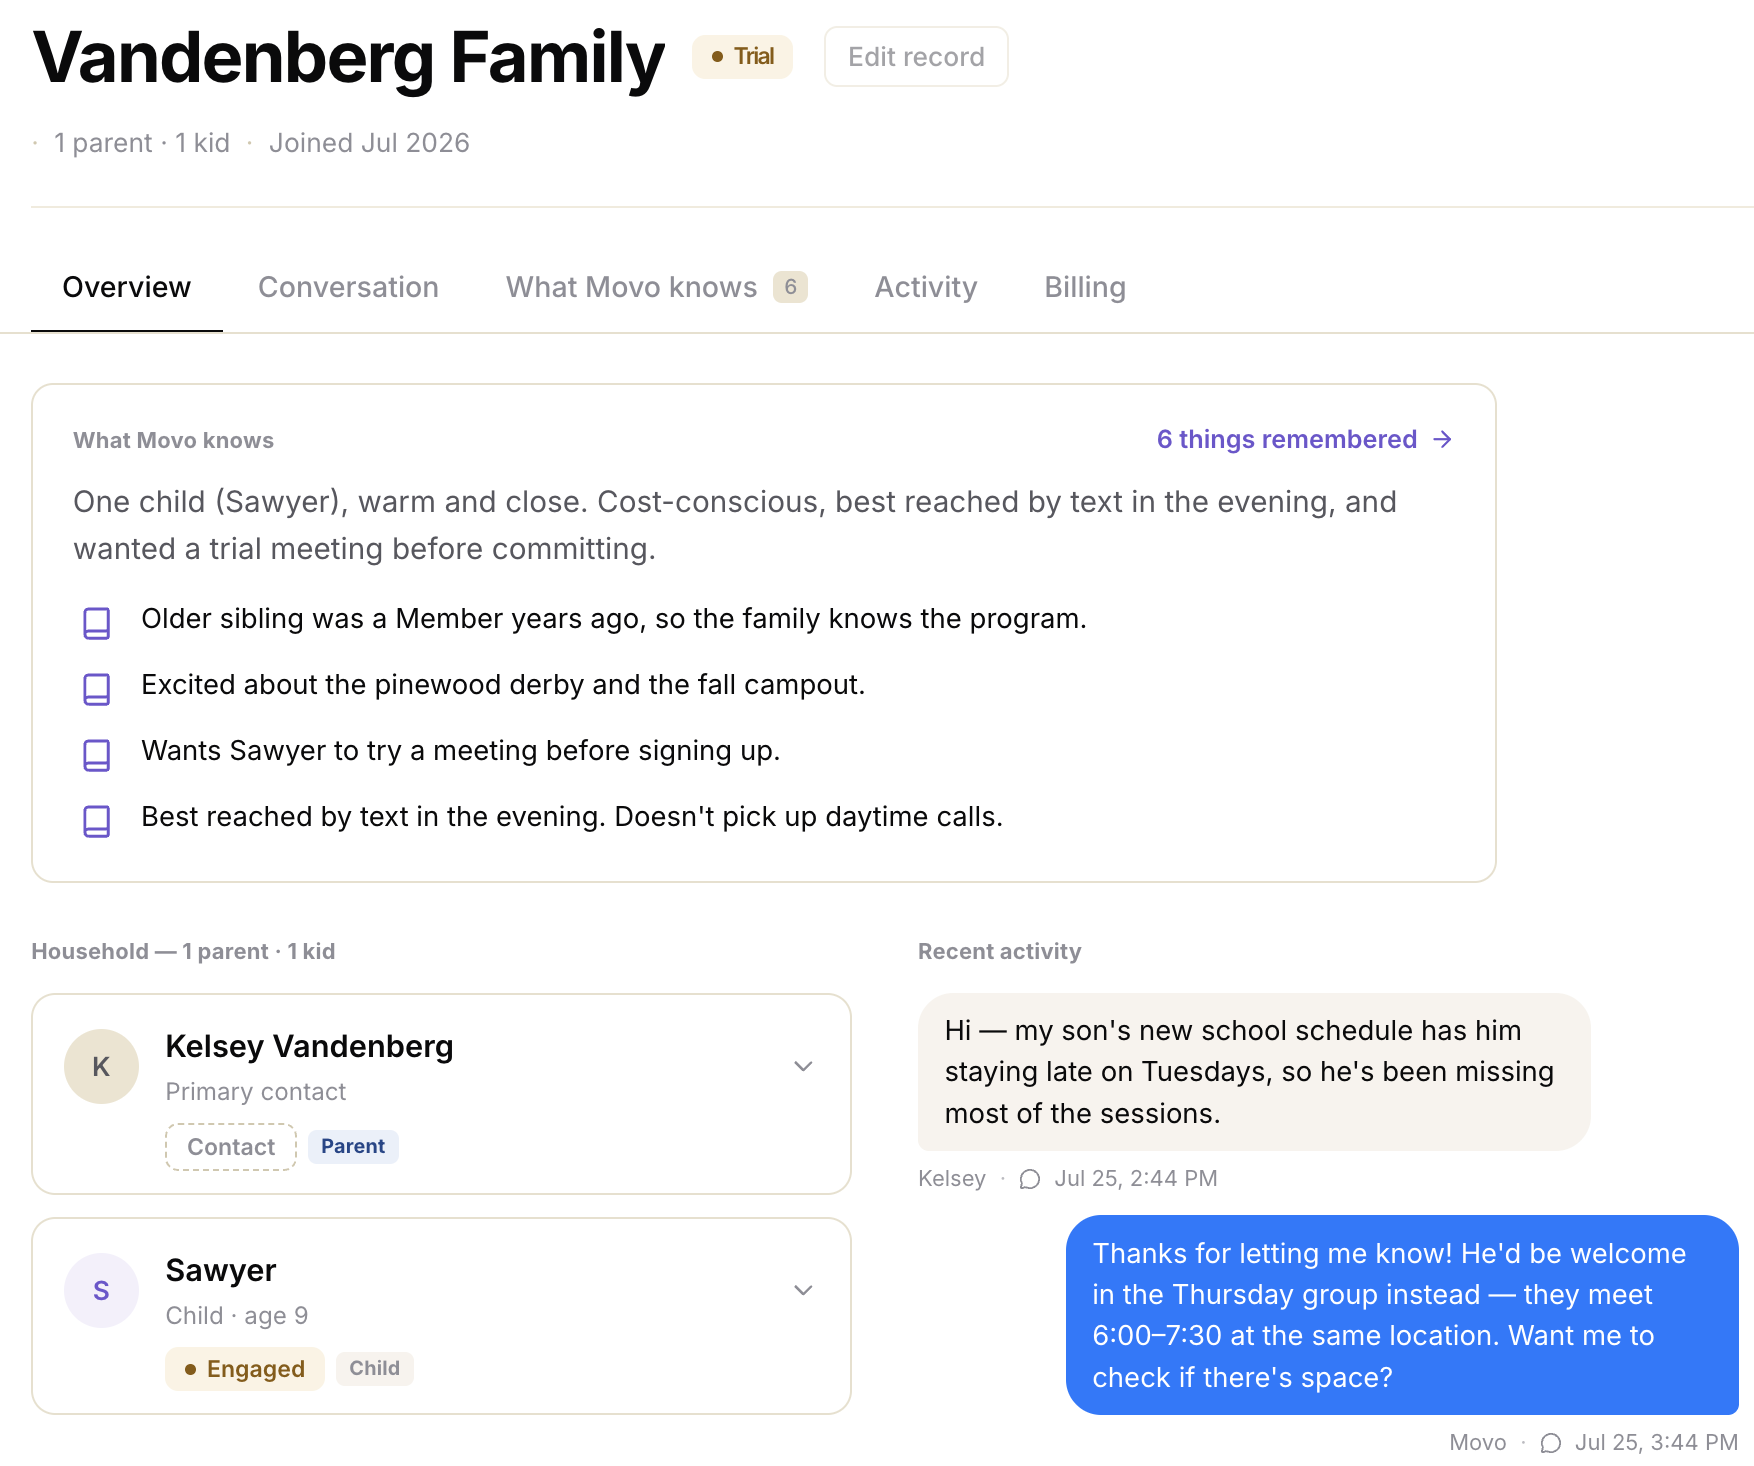Open the Billing tab

(x=1085, y=287)
